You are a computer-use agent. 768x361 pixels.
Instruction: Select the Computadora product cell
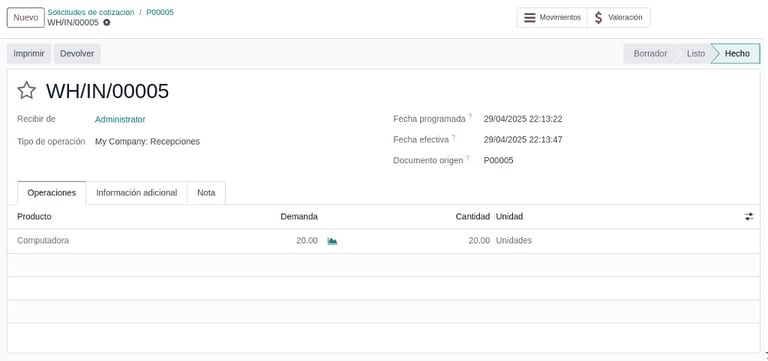(x=43, y=241)
